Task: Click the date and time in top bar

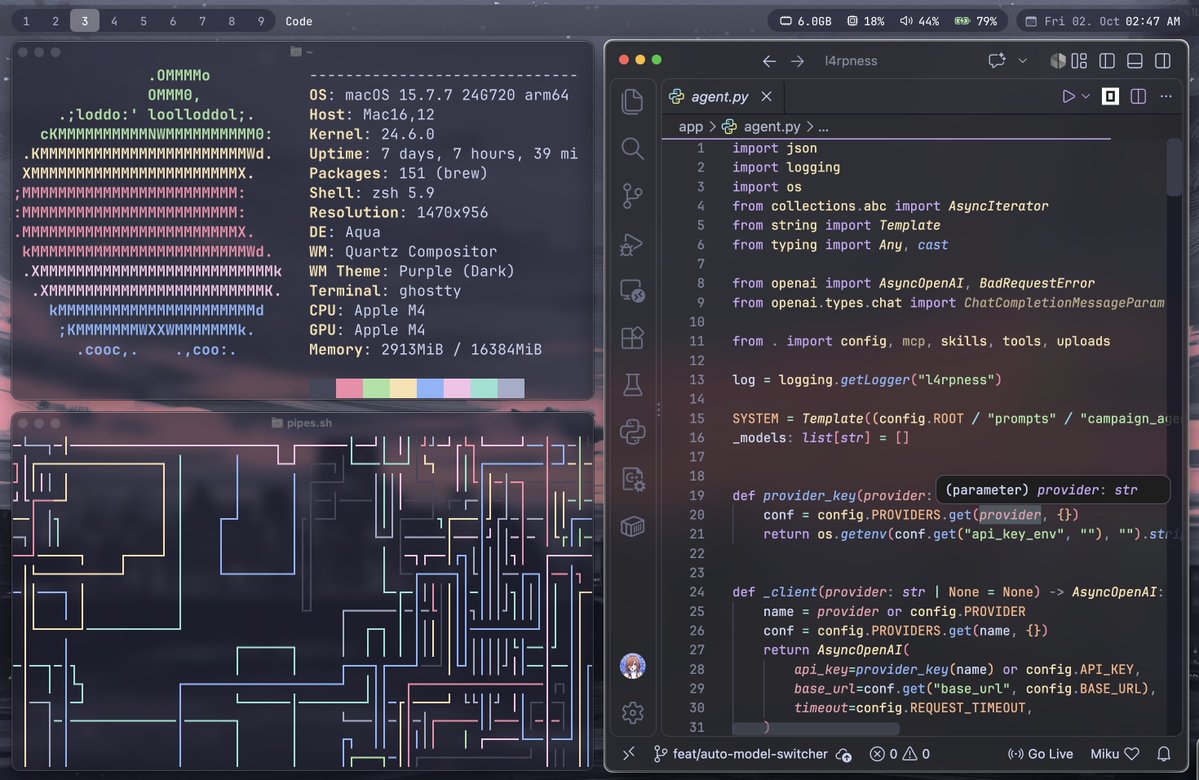Action: tap(1103, 21)
